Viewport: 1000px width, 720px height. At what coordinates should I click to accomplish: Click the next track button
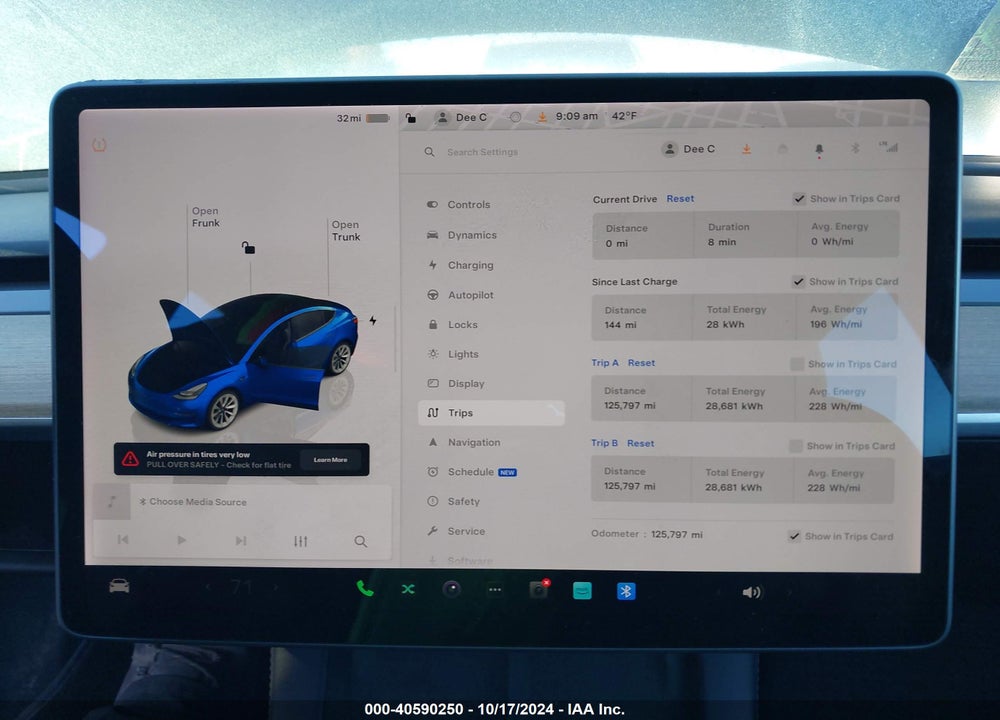[x=240, y=541]
